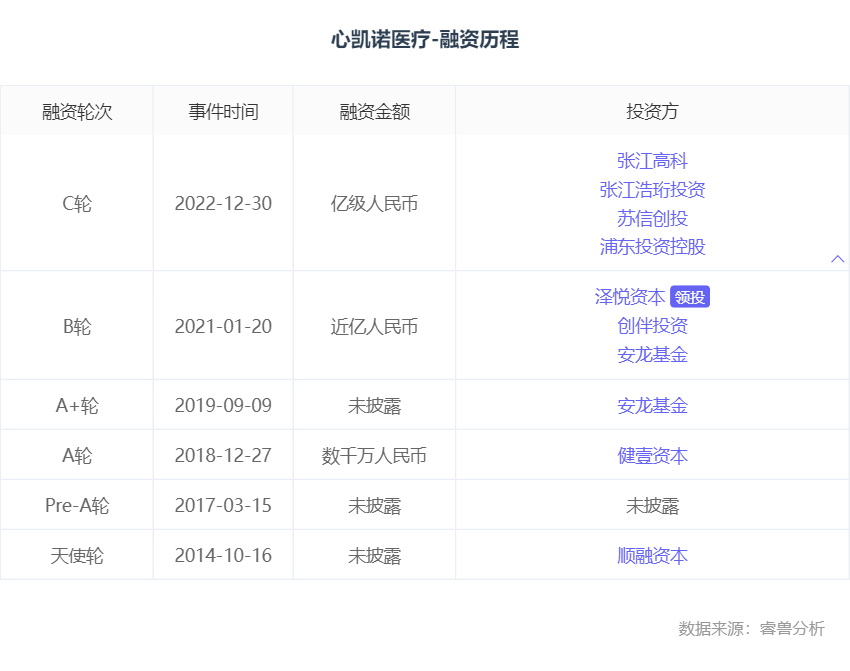Collapse the C轮 investor list chevron
This screenshot has width=850, height=671.
tap(838, 259)
